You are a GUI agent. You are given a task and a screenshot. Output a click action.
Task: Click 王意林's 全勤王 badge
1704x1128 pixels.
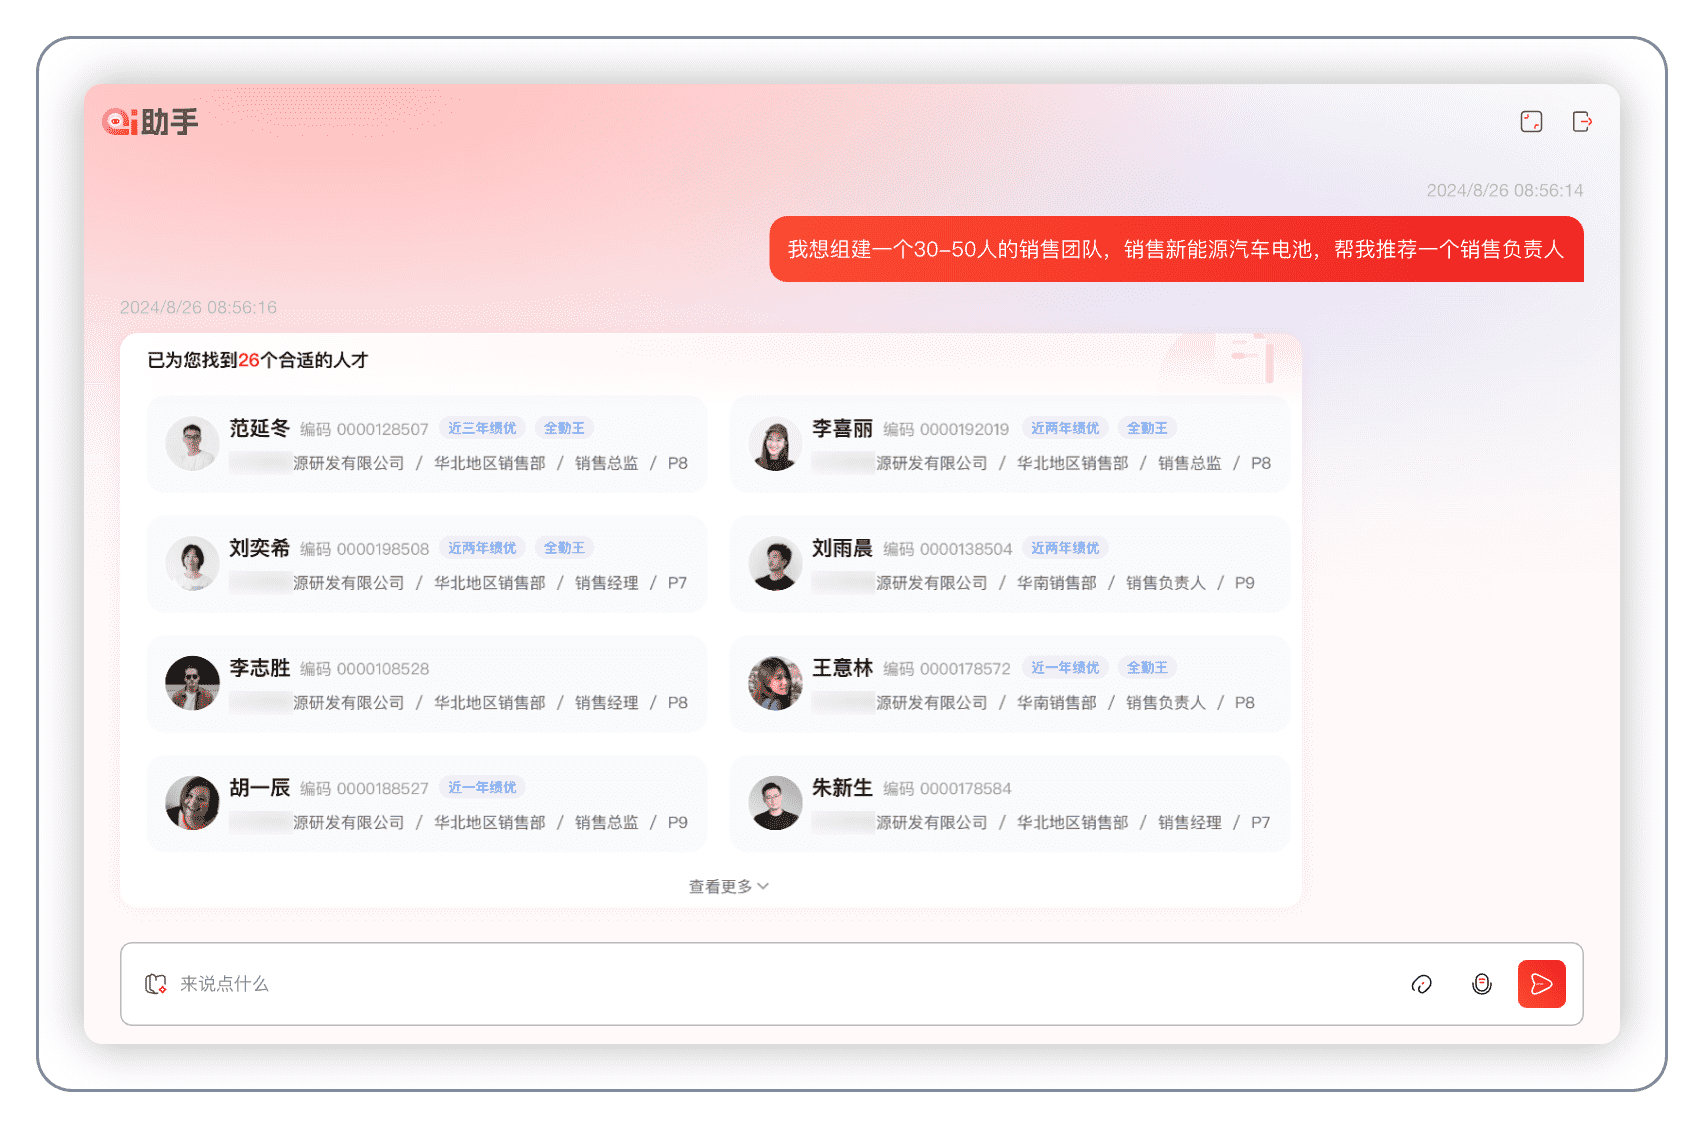1147,668
